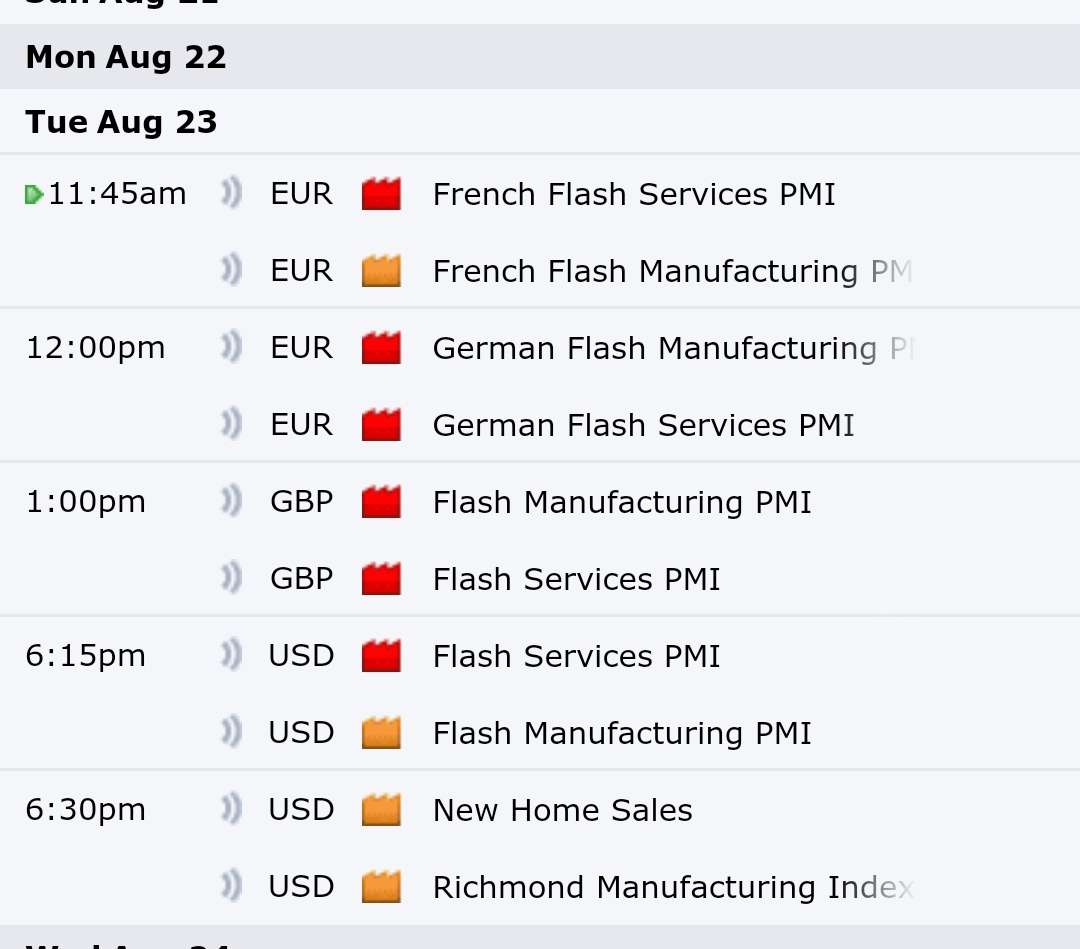Click the orange impact icon for Richmond Manufacturing Index

coord(381,887)
